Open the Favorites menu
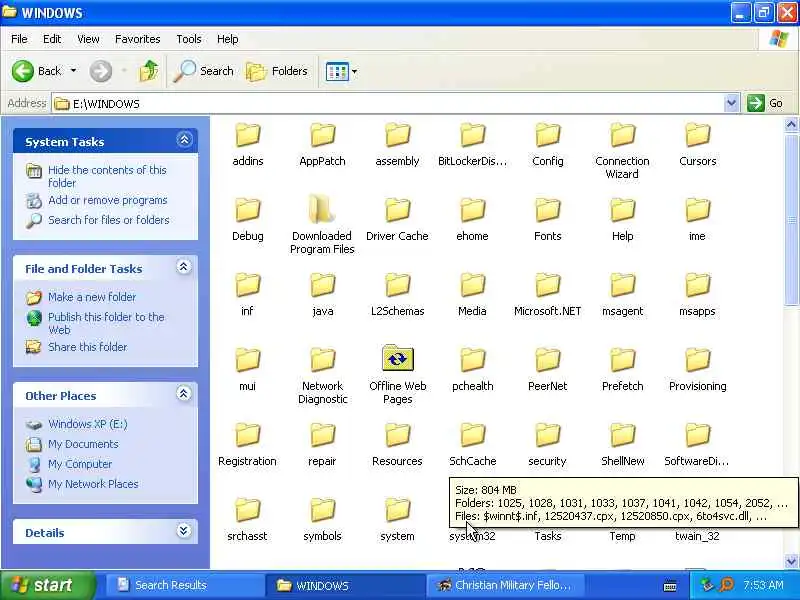Viewport: 800px width, 600px height. (x=137, y=39)
